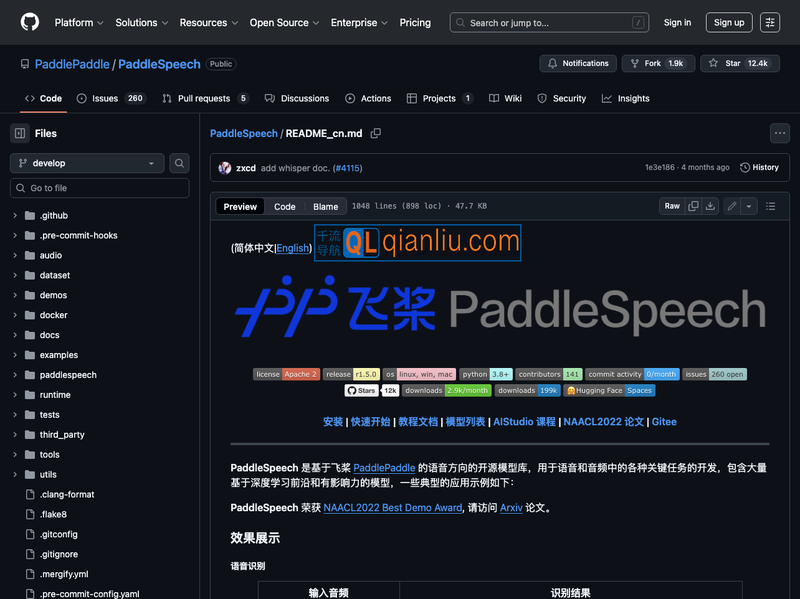Image resolution: width=800 pixels, height=599 pixels.
Task: Open the file outline icon
Action: pyautogui.click(x=771, y=206)
